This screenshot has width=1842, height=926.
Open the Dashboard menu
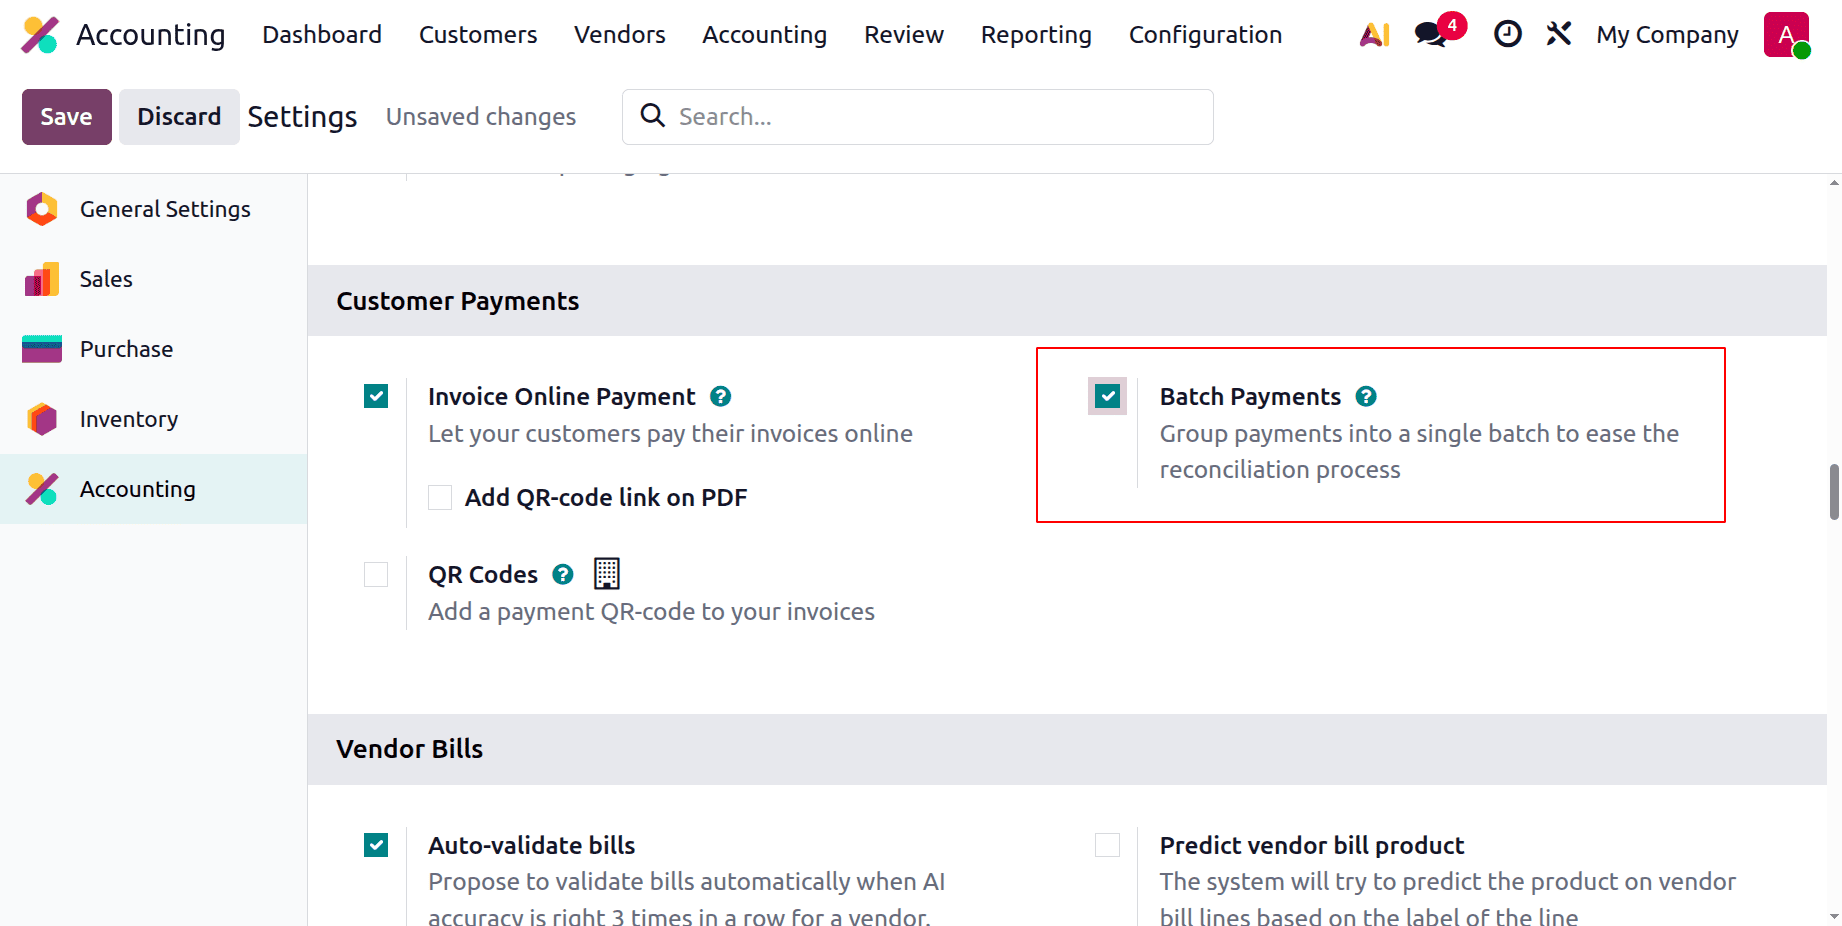(322, 35)
